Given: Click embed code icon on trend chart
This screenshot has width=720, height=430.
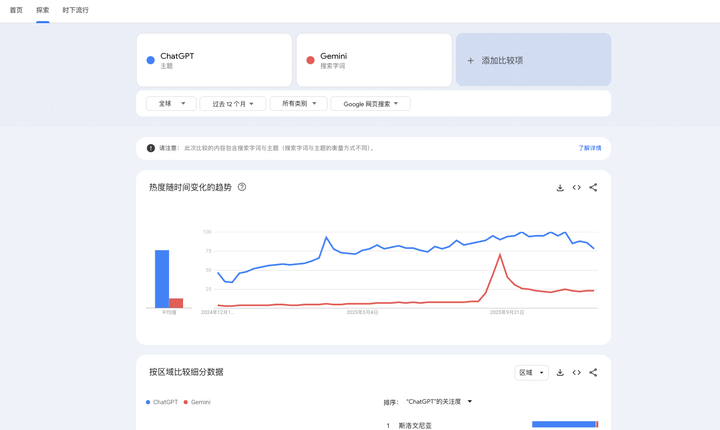Looking at the screenshot, I should [576, 188].
